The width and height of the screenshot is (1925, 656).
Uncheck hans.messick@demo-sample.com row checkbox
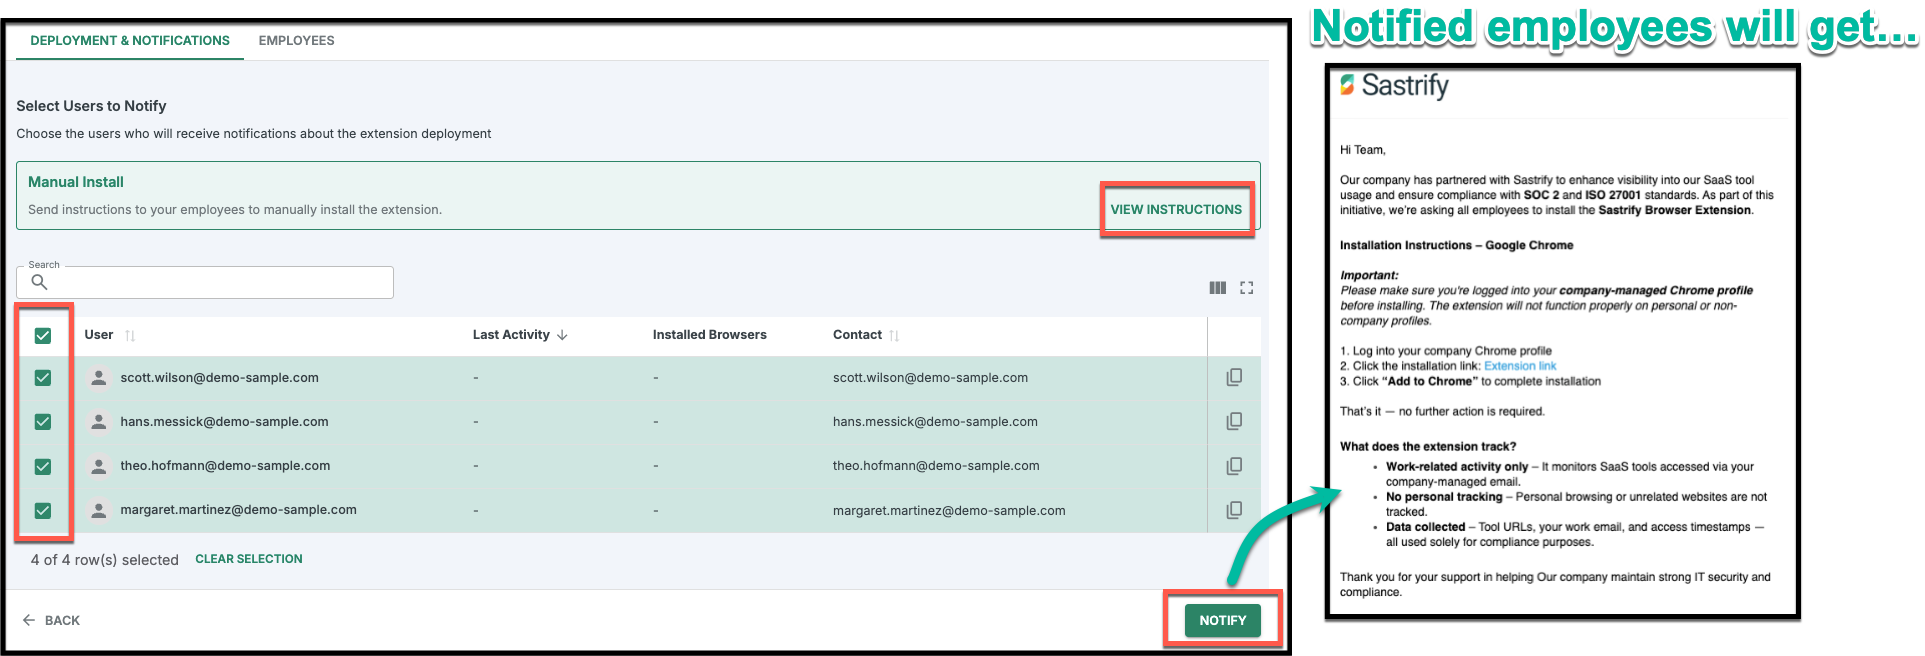click(43, 421)
